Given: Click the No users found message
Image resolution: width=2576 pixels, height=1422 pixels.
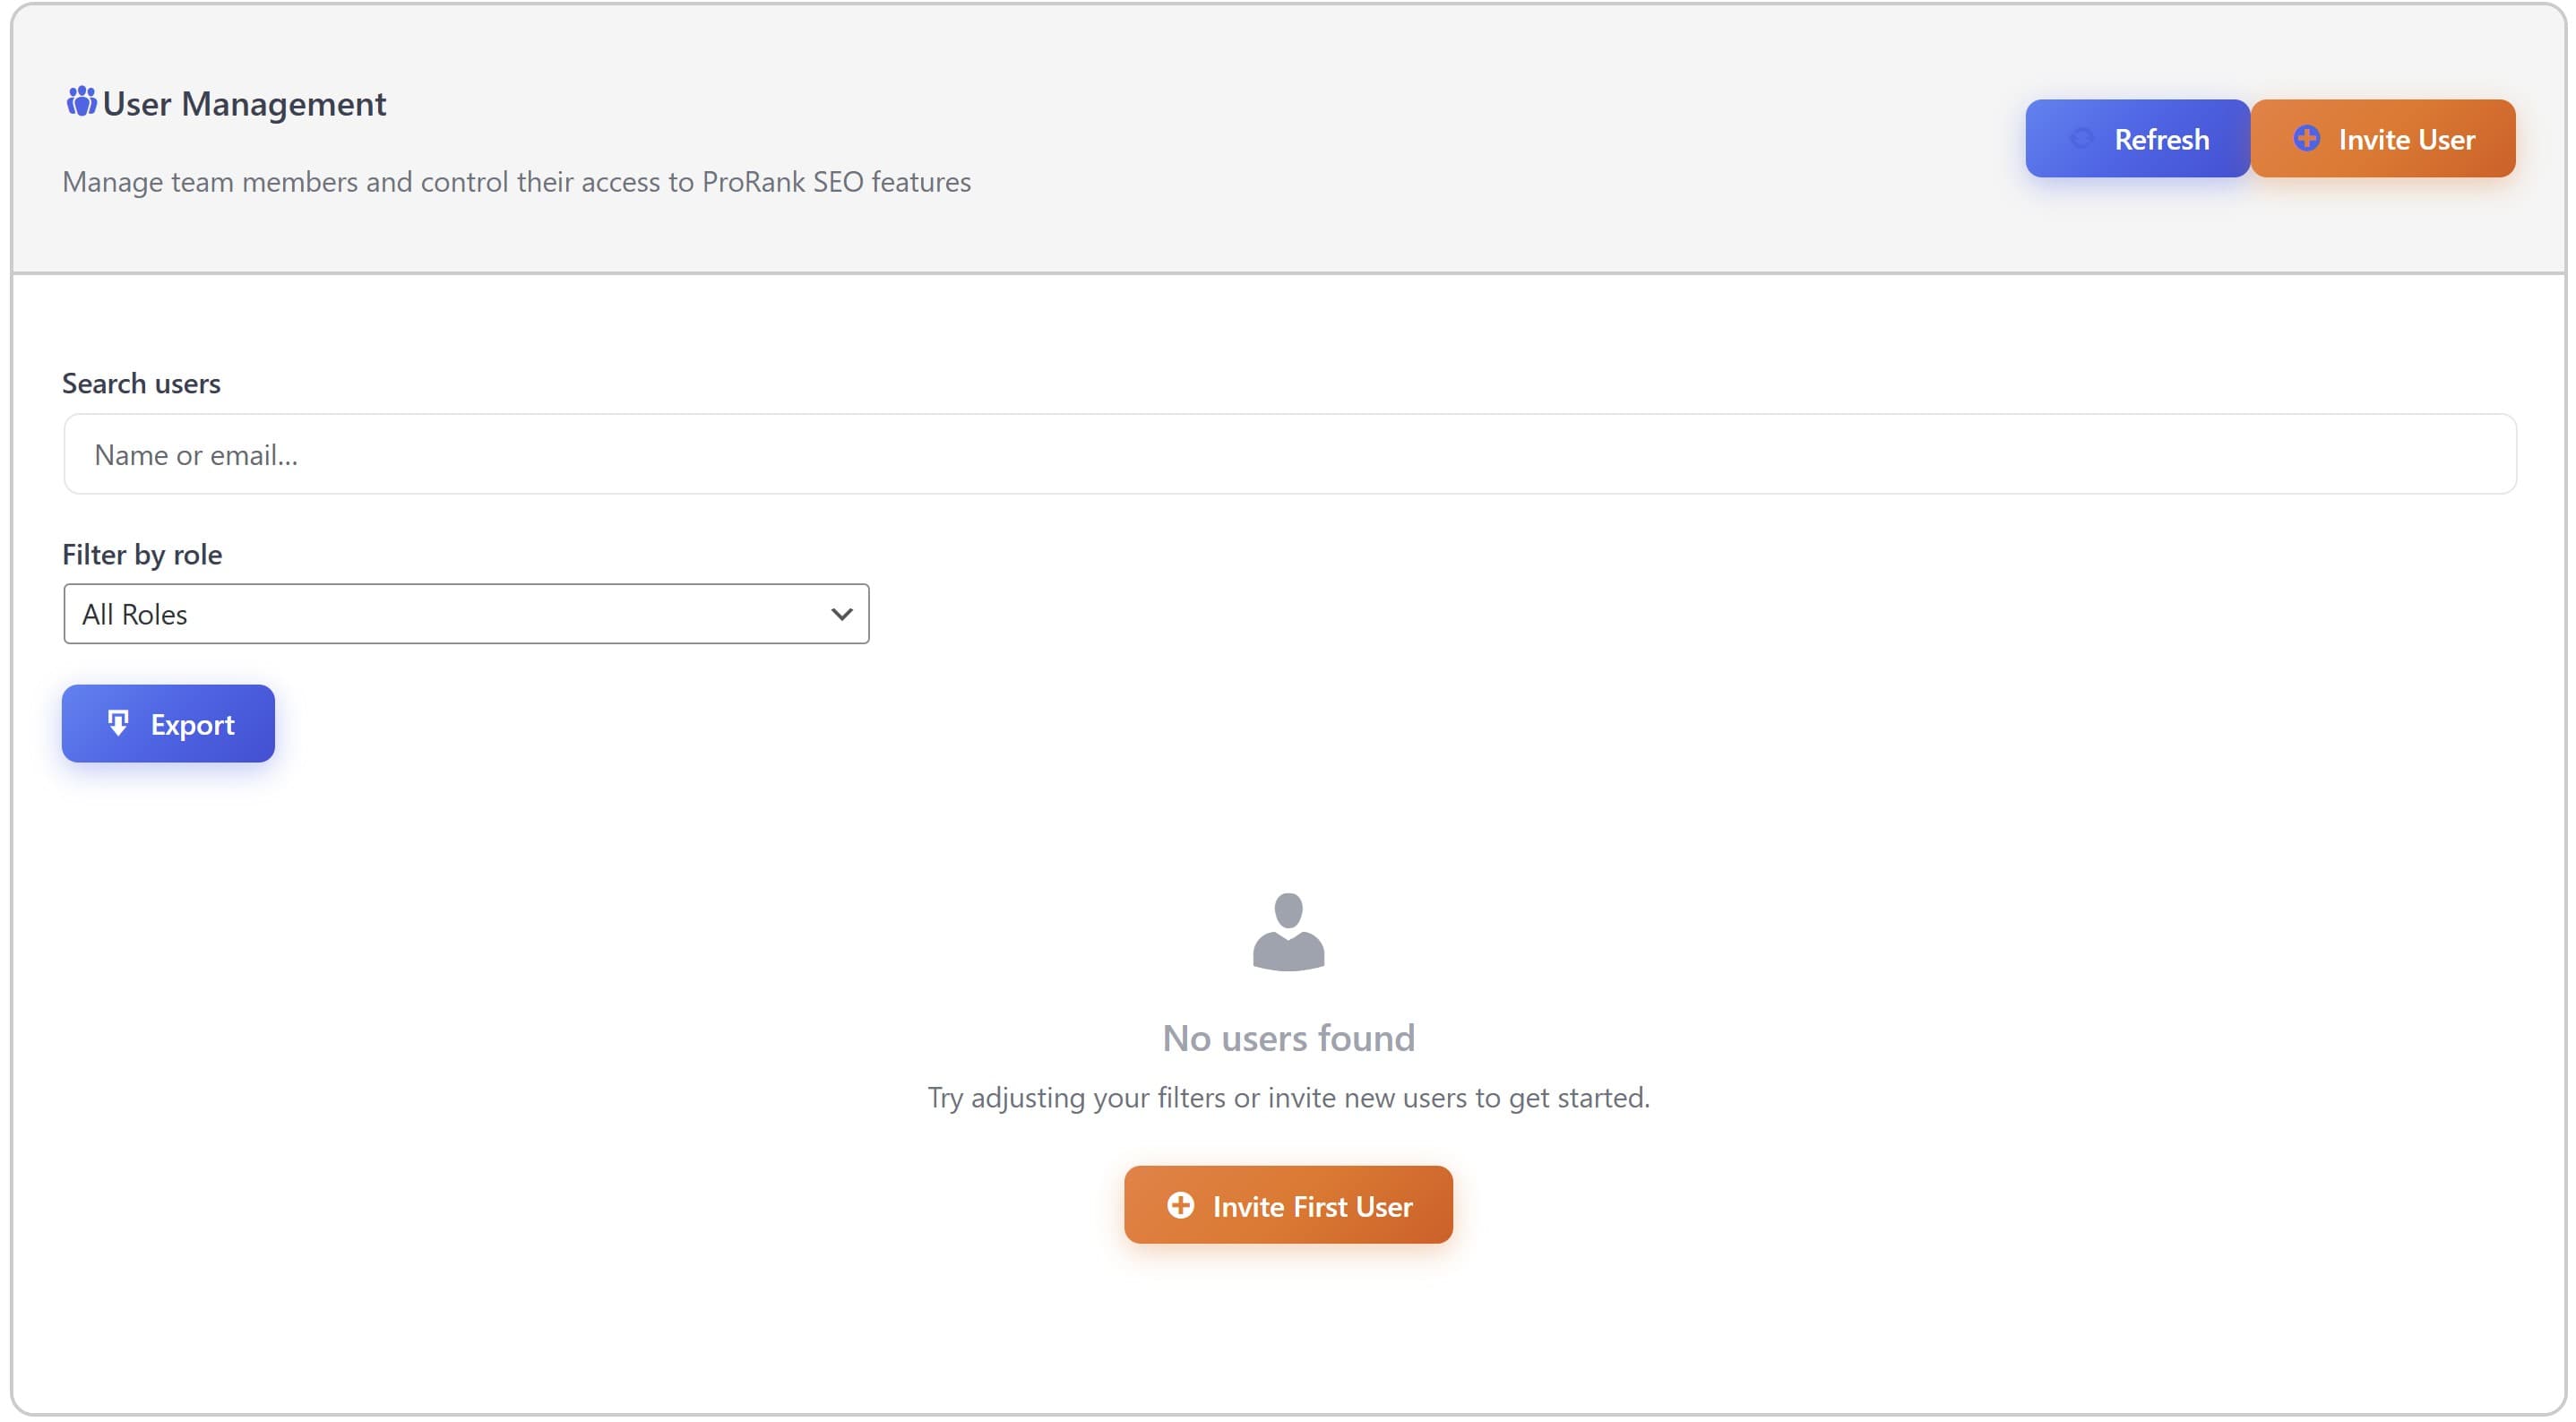Looking at the screenshot, I should [x=1288, y=1037].
